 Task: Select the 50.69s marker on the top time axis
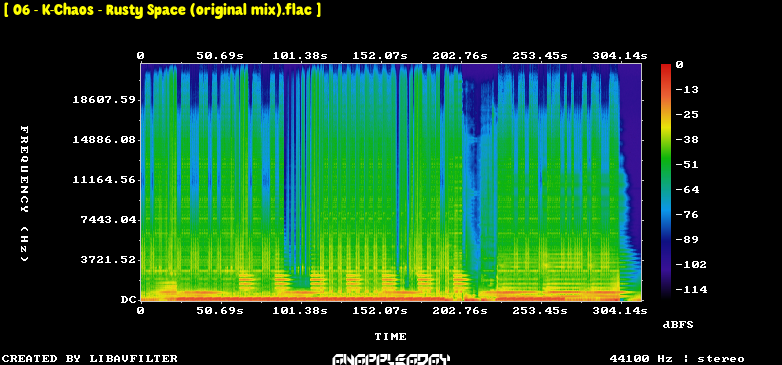coord(220,56)
